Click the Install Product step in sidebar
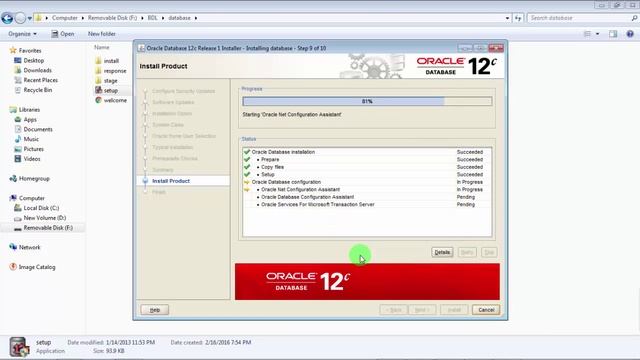The width and height of the screenshot is (640, 360). tap(171, 181)
